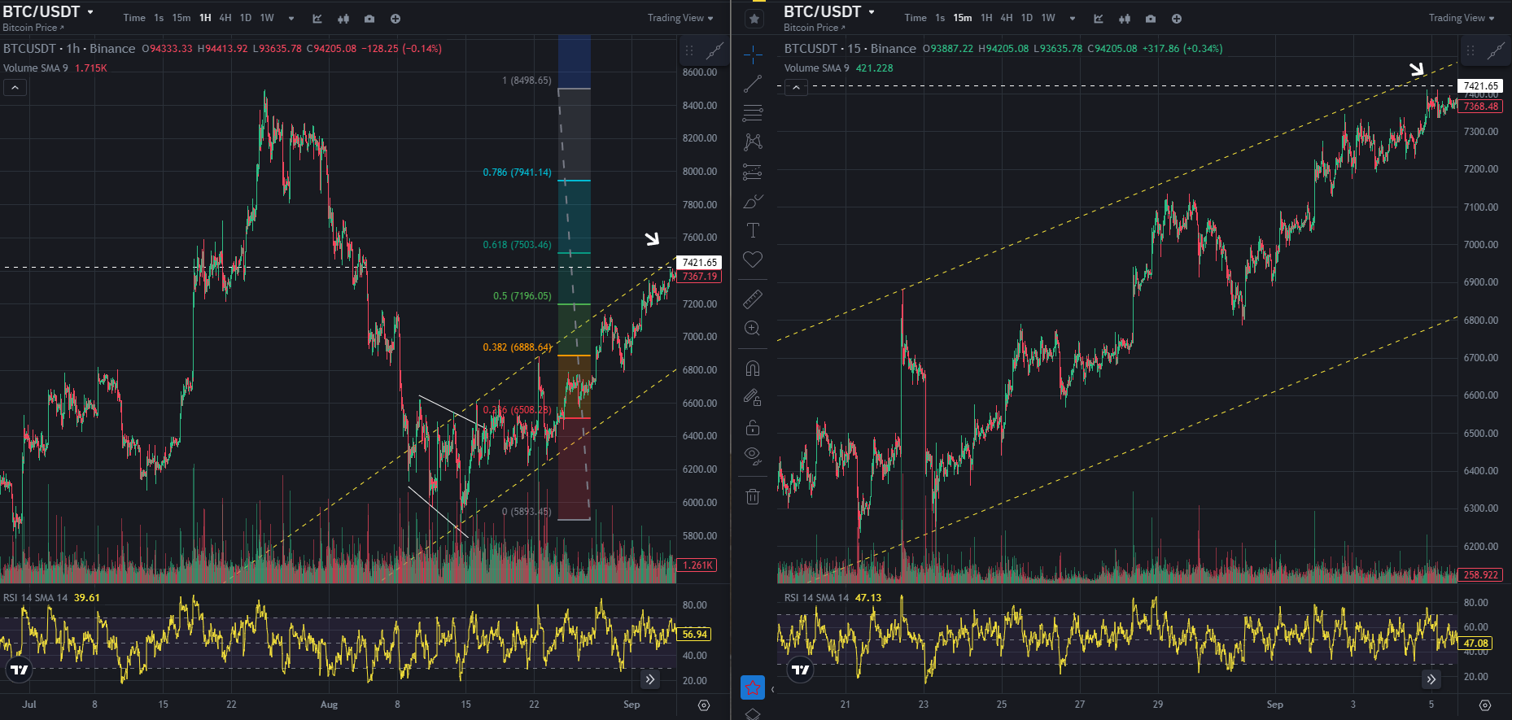The image size is (1518, 721).
Task: Toggle Magnet mode for drawings
Action: [x=753, y=367]
